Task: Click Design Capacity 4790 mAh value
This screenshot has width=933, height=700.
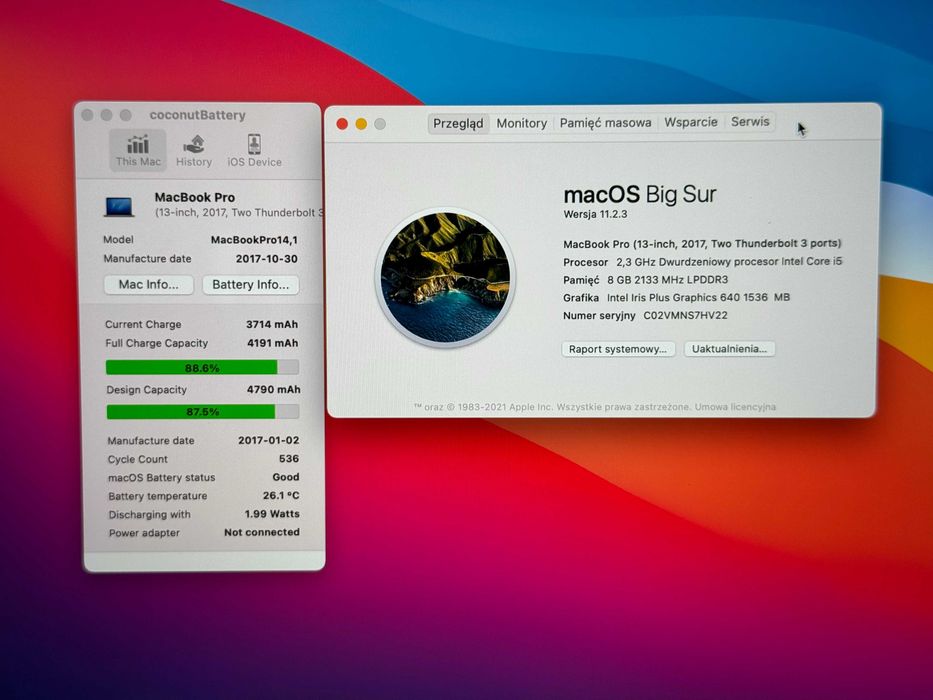Action: pos(274,389)
